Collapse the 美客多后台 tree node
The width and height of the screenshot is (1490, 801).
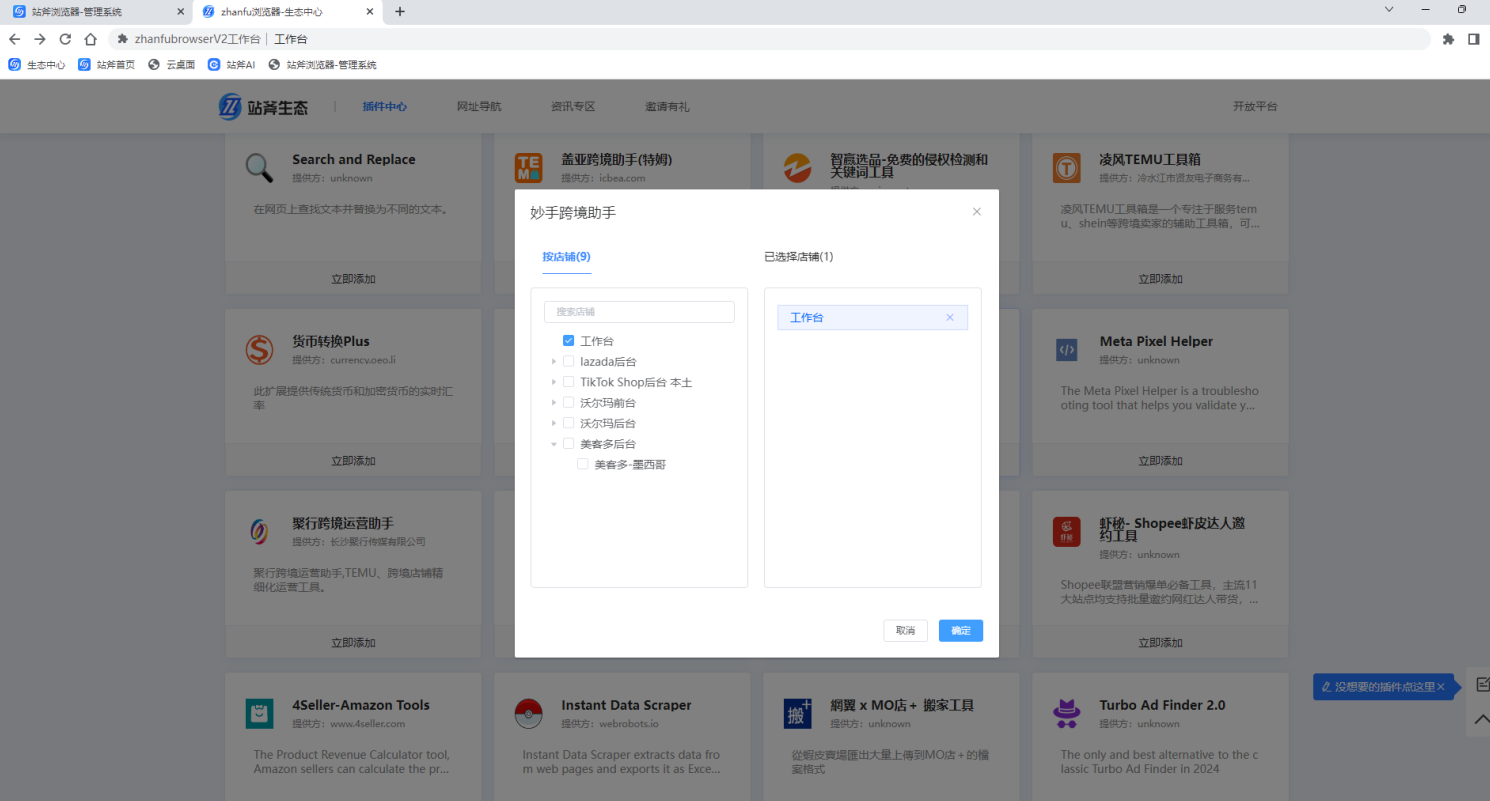554,444
